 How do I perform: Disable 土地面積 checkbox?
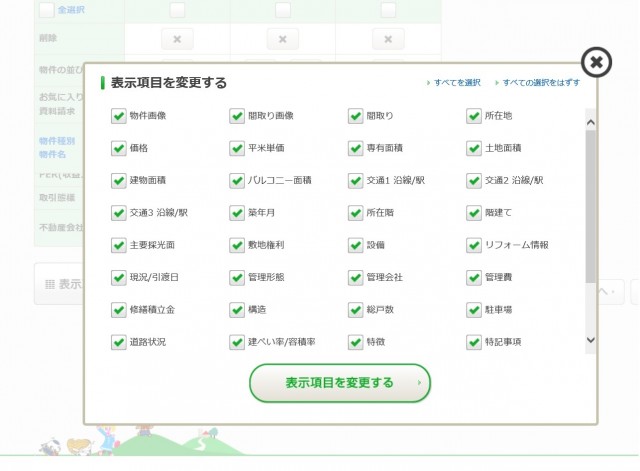coord(474,148)
